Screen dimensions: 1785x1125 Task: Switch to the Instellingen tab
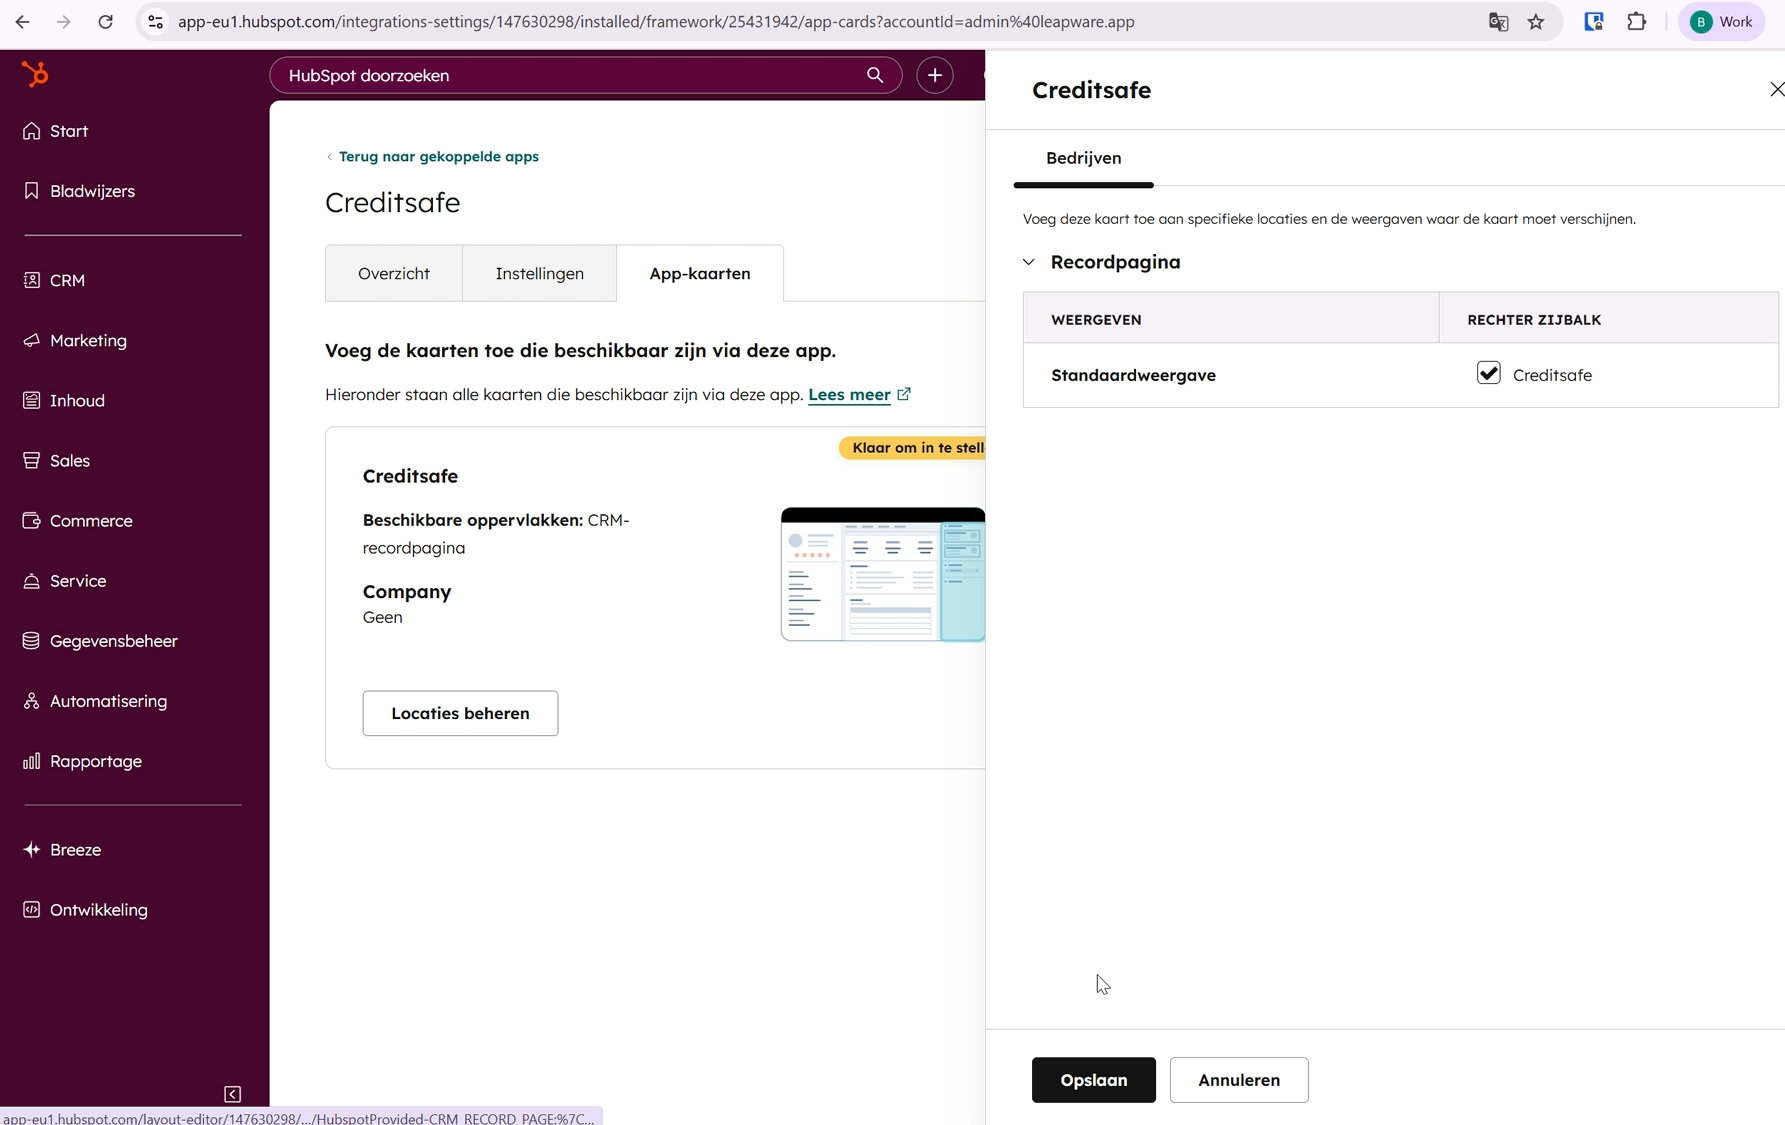pos(539,273)
